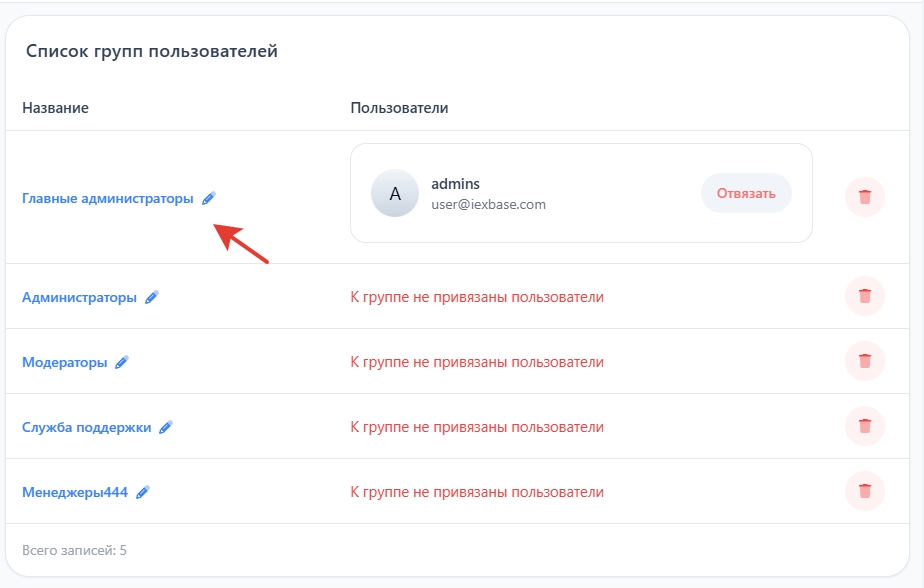Click the admins user name

(455, 184)
